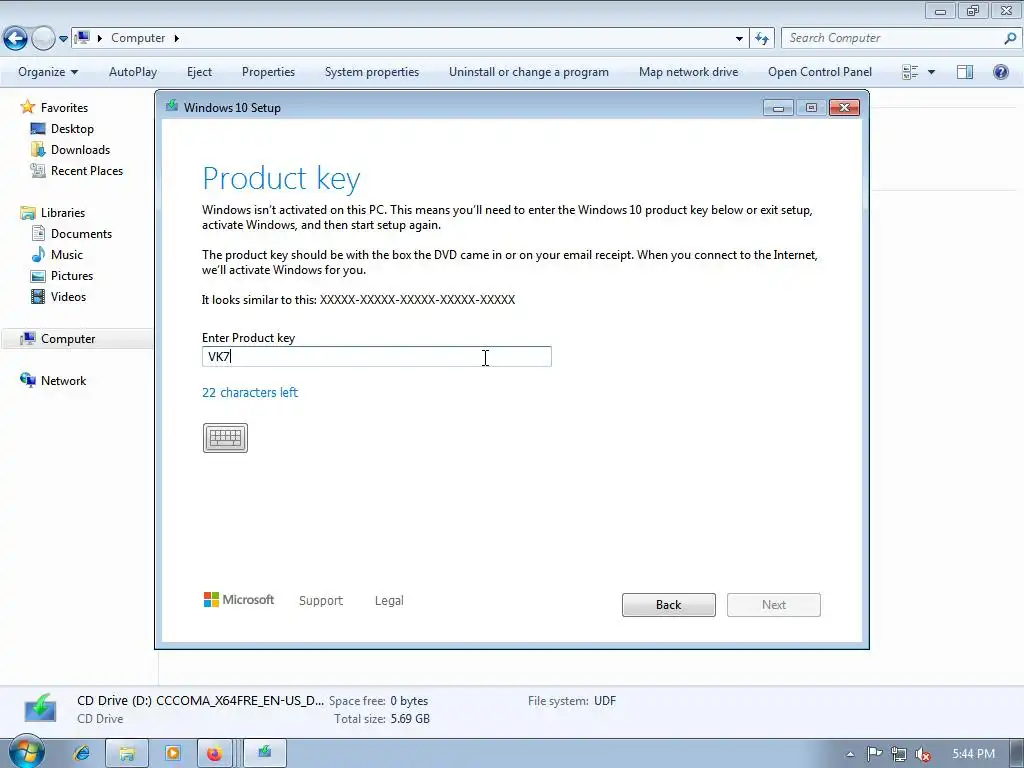Click the CD Drive icon in details pane

pyautogui.click(x=40, y=709)
